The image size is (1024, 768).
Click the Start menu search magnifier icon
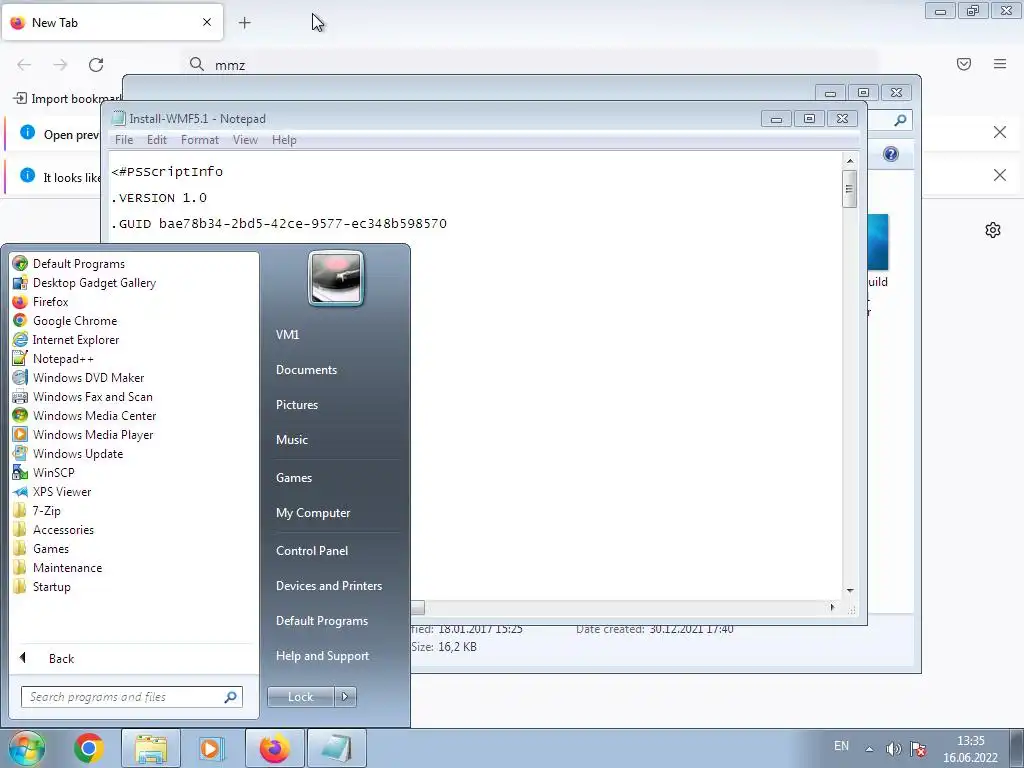coord(231,697)
